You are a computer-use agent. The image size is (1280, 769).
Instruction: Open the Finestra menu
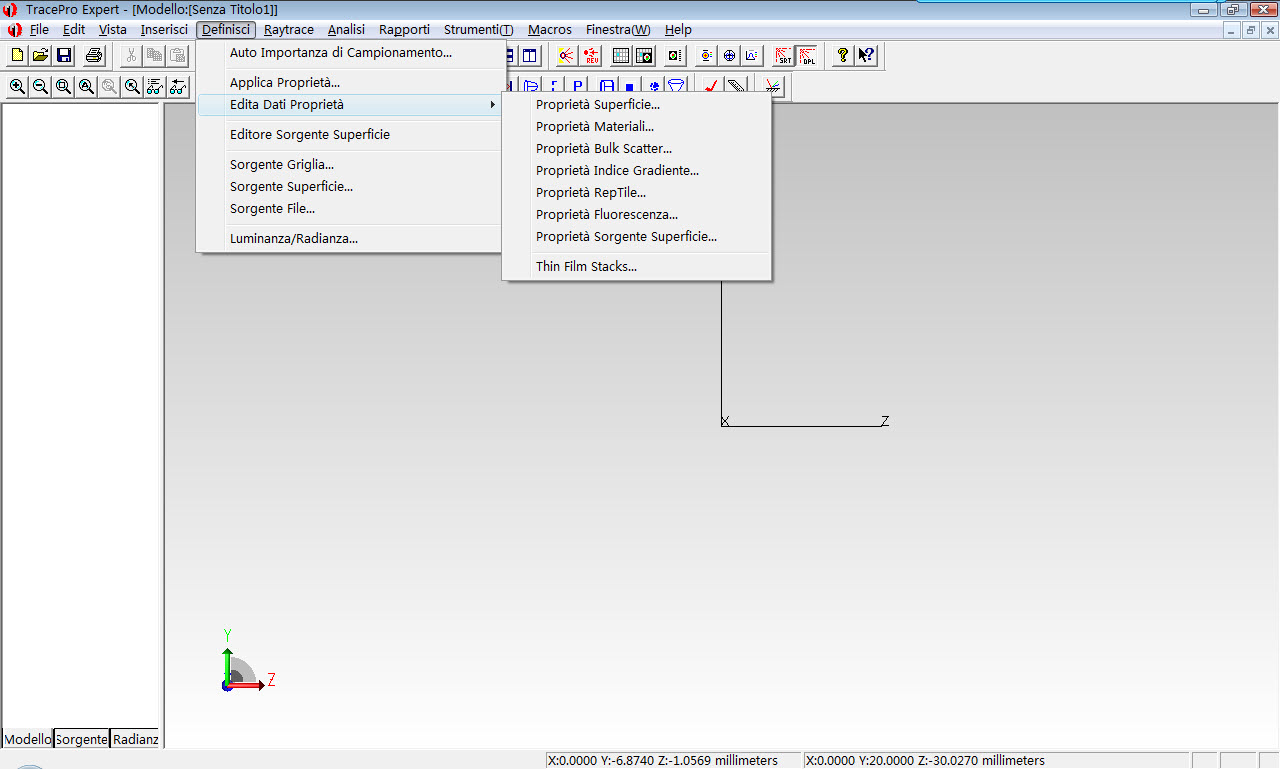(x=618, y=30)
